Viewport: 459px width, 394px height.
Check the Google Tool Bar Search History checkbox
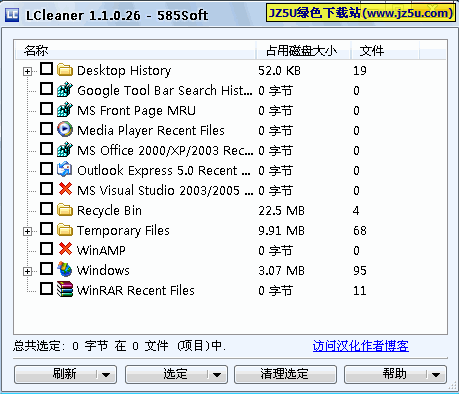pos(46,89)
